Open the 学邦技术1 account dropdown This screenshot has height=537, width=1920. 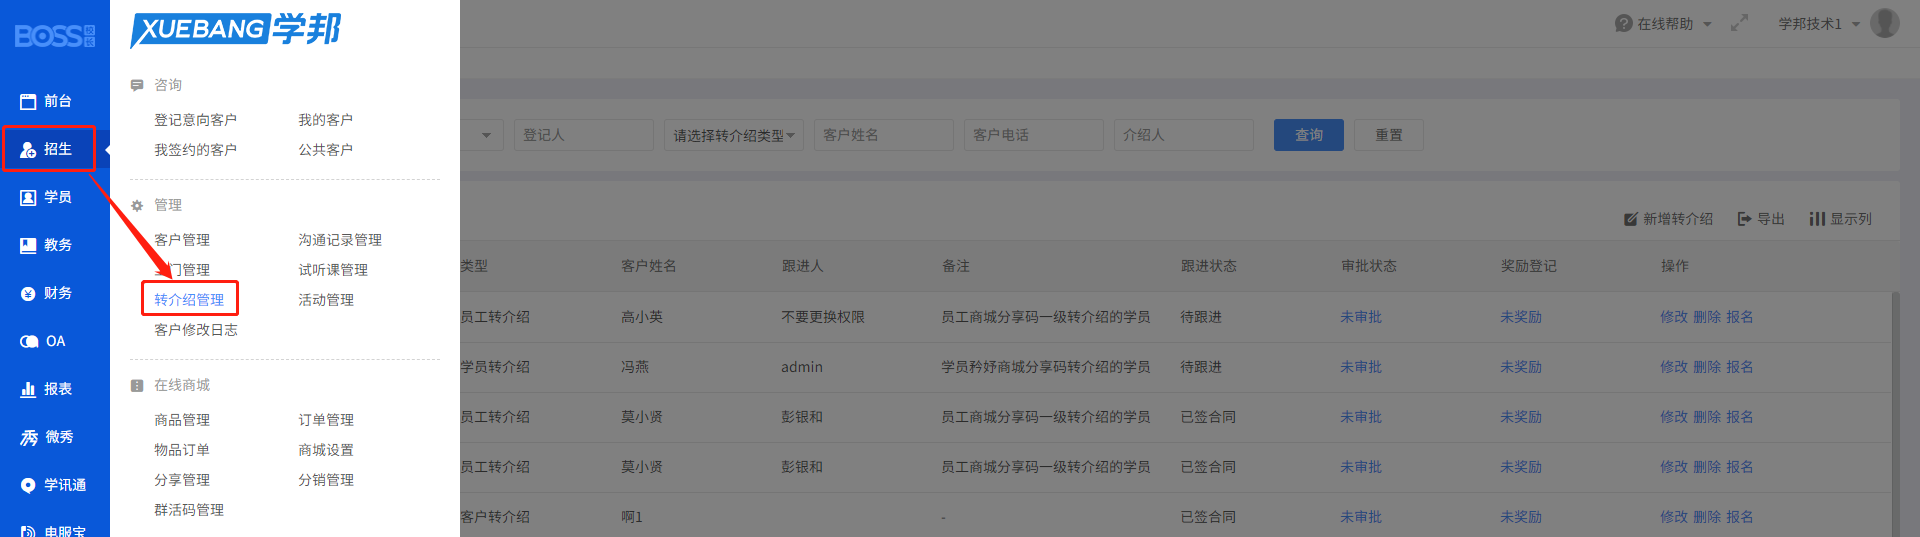click(x=1819, y=23)
